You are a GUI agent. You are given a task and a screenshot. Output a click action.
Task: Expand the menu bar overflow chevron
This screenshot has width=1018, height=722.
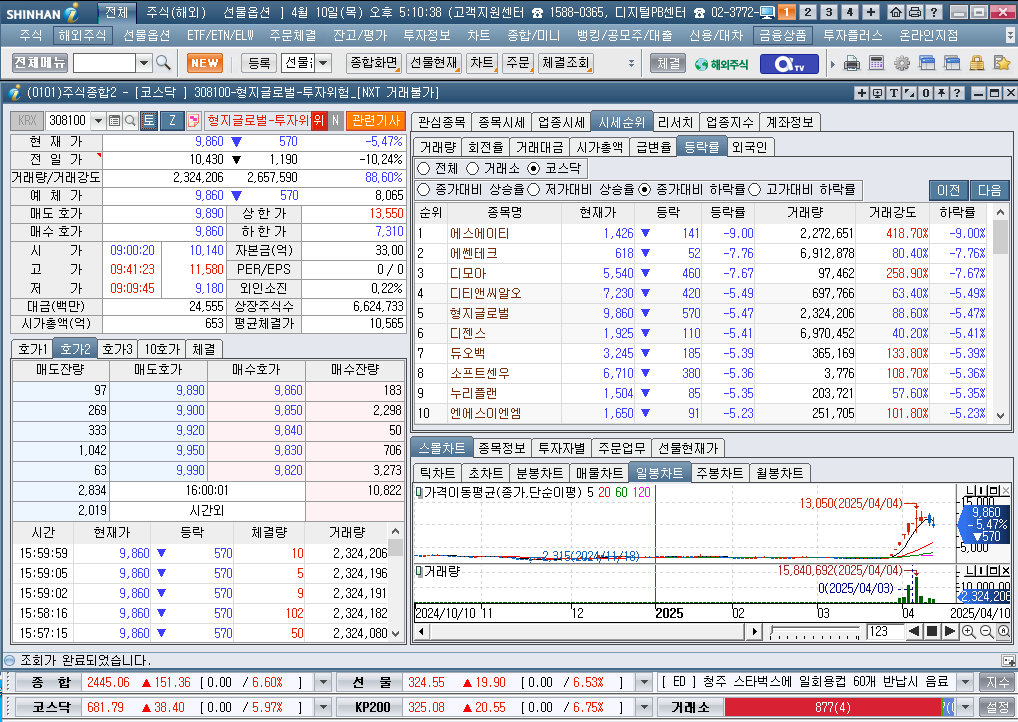1010,35
